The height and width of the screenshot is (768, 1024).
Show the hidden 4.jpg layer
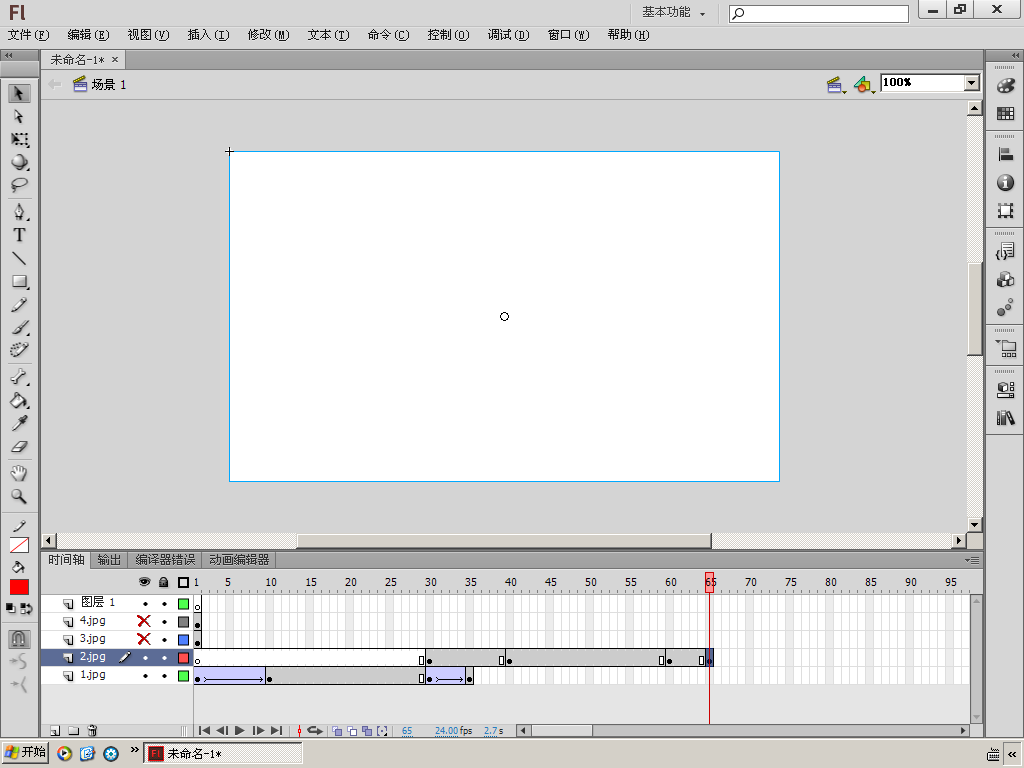tap(144, 621)
